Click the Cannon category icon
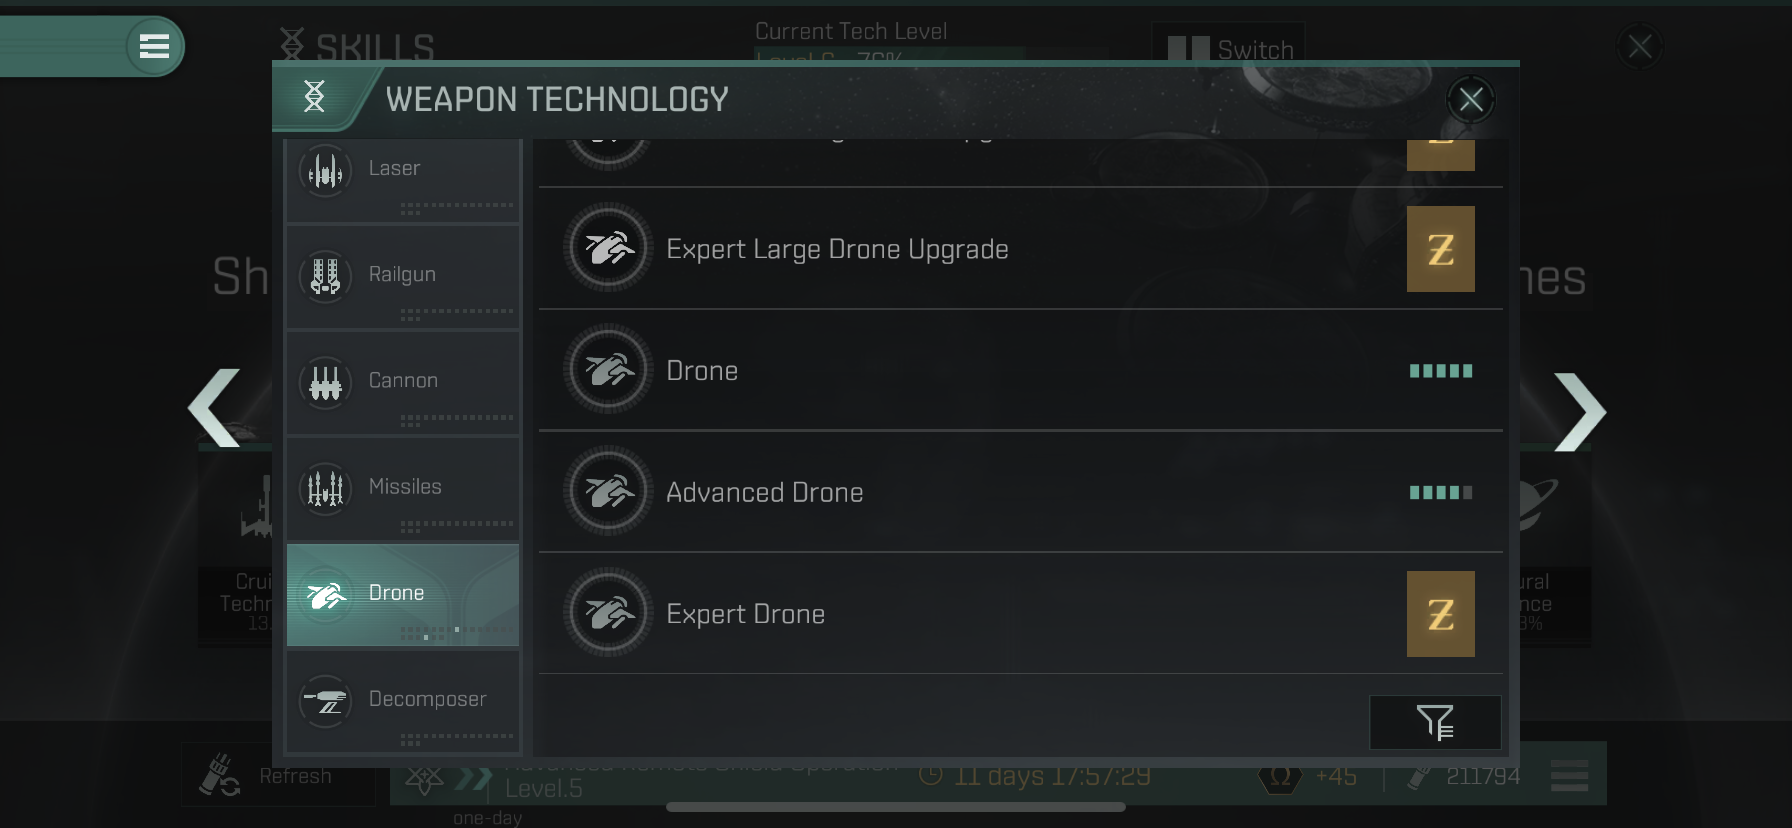The width and height of the screenshot is (1792, 828). 325,382
